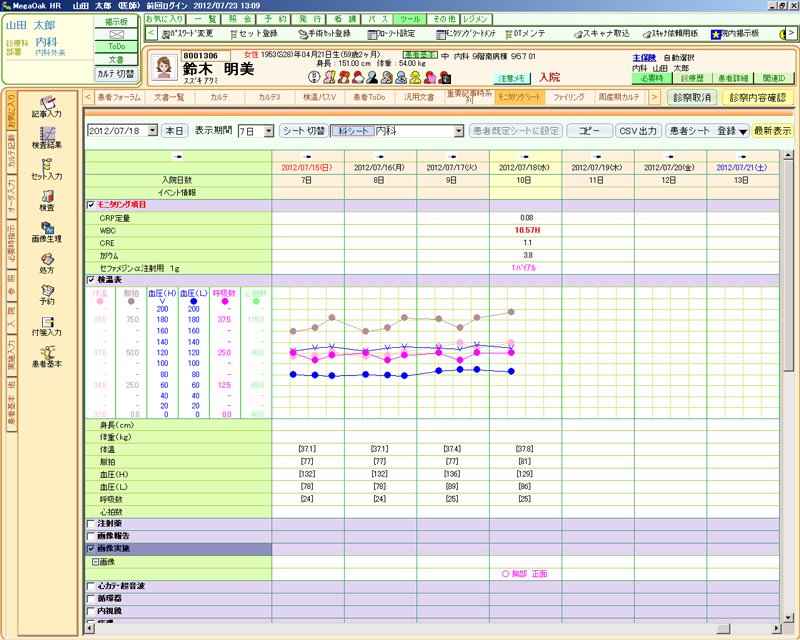Click the pink 体温 legend dot
The height and width of the screenshot is (640, 800).
(99, 302)
